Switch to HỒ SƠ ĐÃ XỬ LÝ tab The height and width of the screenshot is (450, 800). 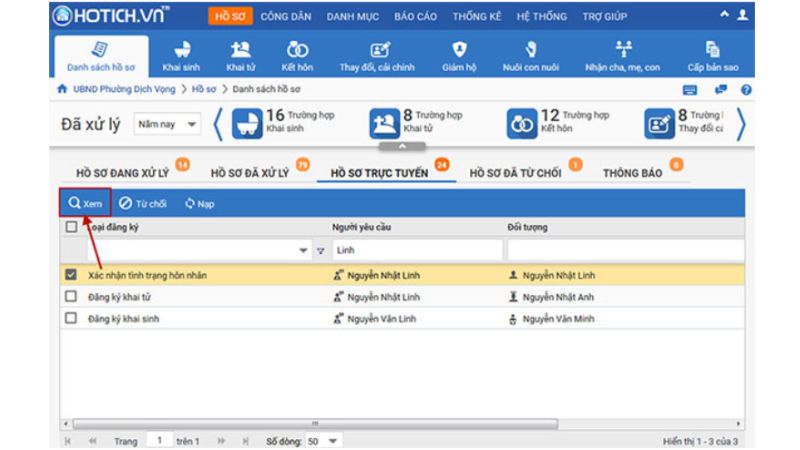click(x=250, y=173)
